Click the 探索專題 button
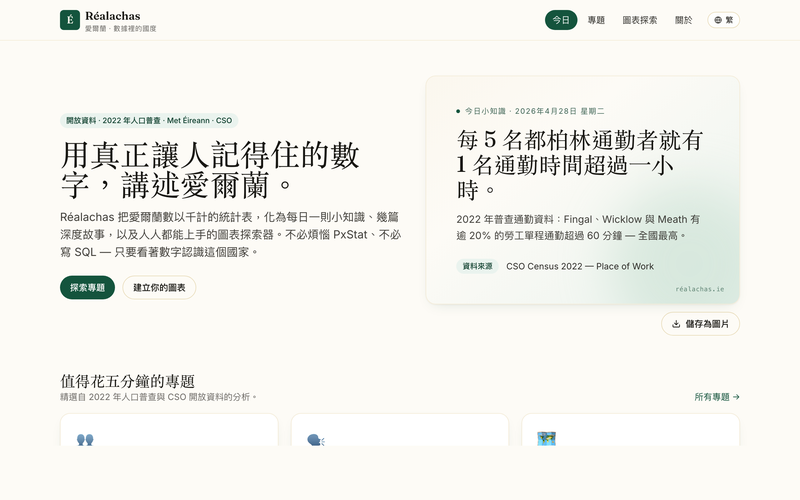This screenshot has width=800, height=500. (x=87, y=287)
